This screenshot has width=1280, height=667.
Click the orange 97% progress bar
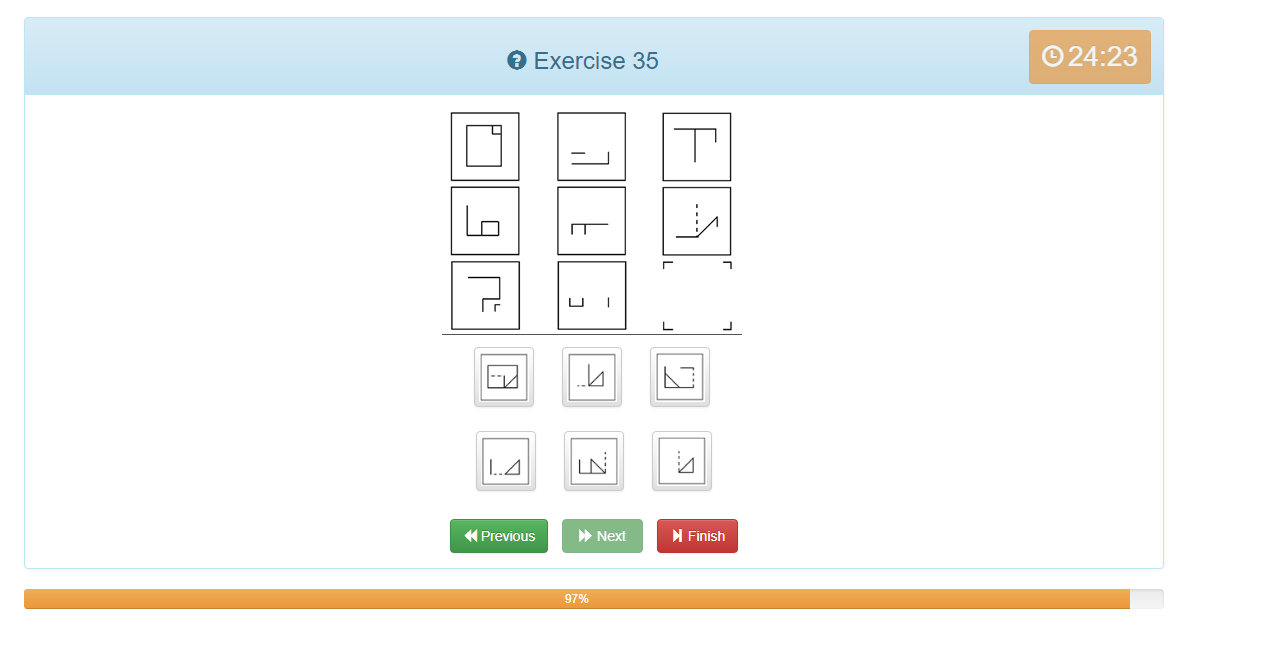(577, 599)
